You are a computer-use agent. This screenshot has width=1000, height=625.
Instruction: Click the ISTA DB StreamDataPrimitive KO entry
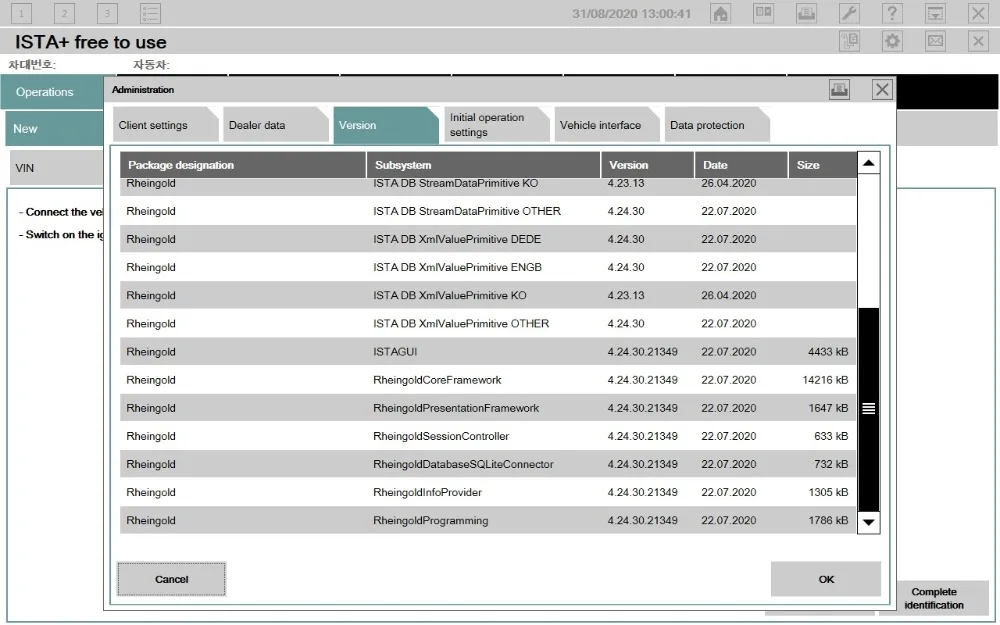tap(455, 184)
